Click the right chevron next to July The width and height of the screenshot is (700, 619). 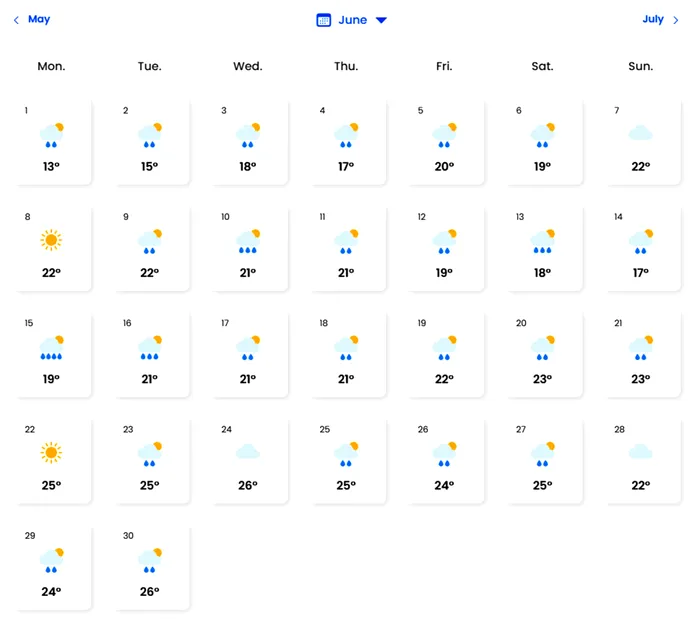point(675,20)
